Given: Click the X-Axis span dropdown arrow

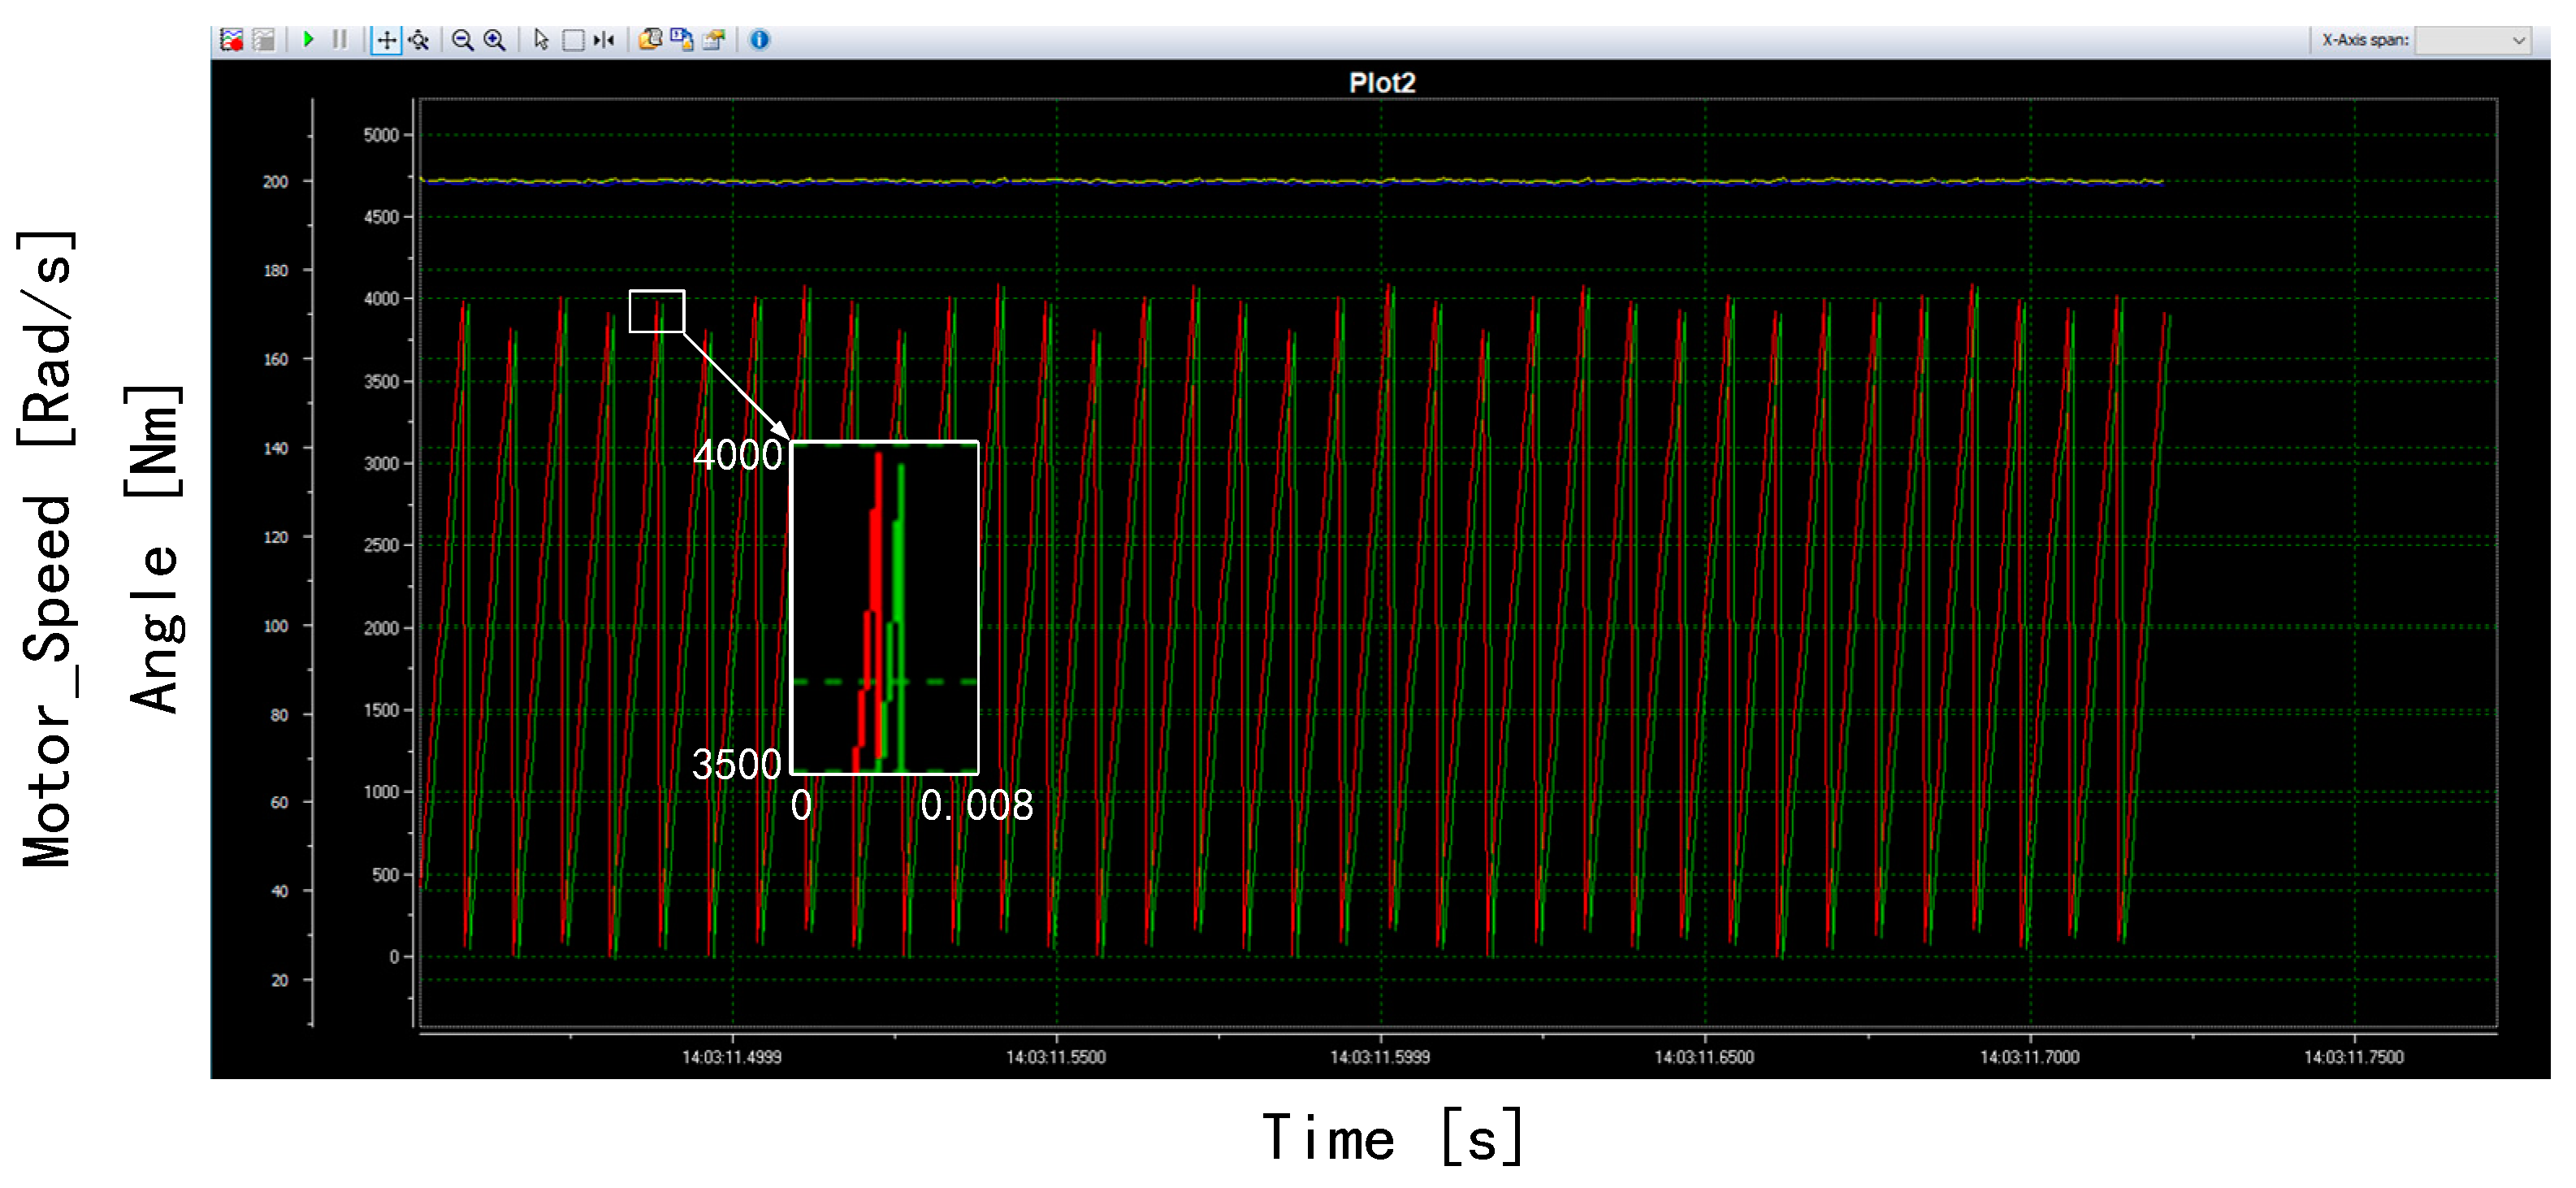Looking at the screenshot, I should (x=2518, y=40).
